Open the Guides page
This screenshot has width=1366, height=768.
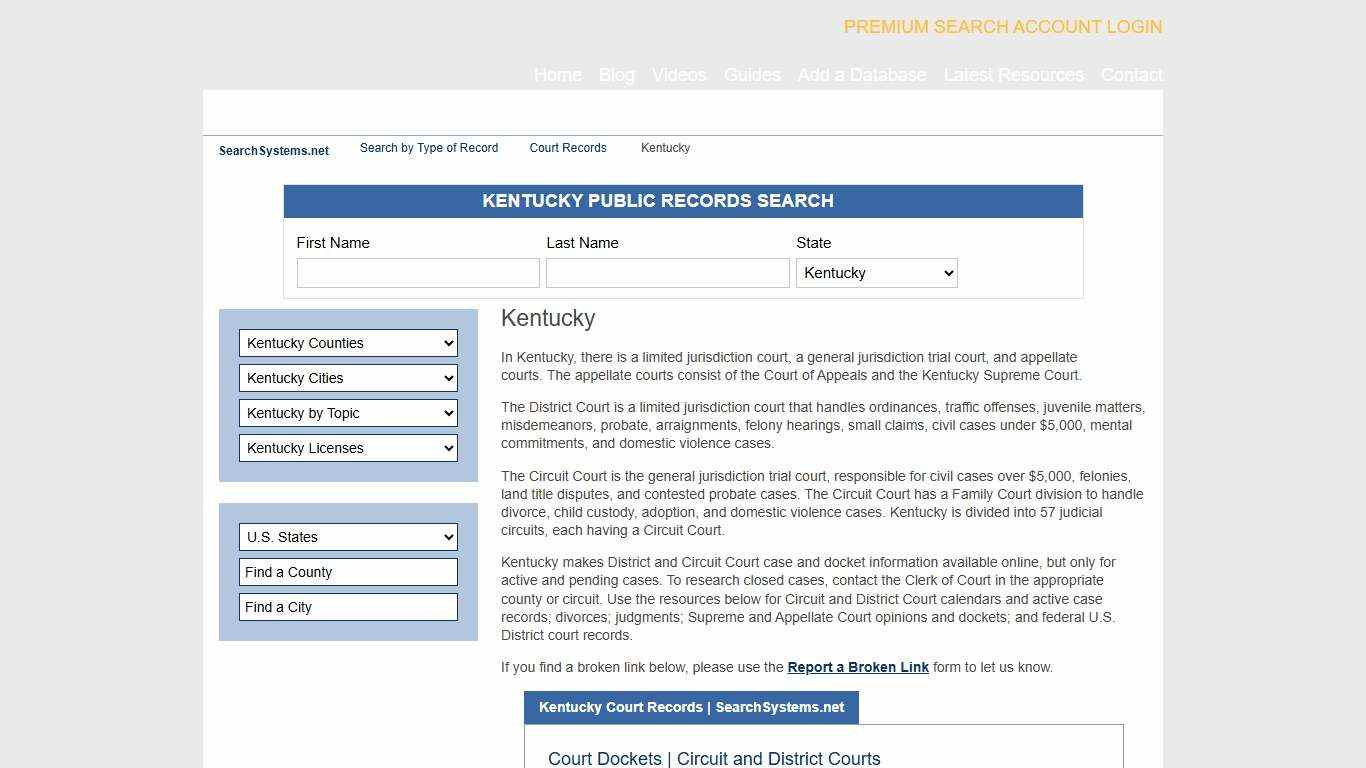click(752, 75)
